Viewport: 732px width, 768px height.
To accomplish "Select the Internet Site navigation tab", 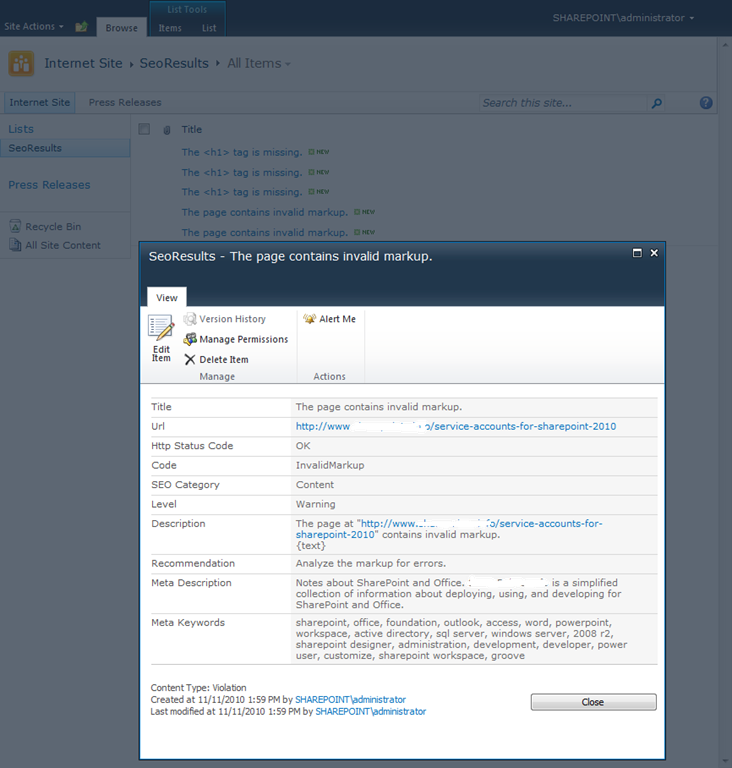I will 40,102.
